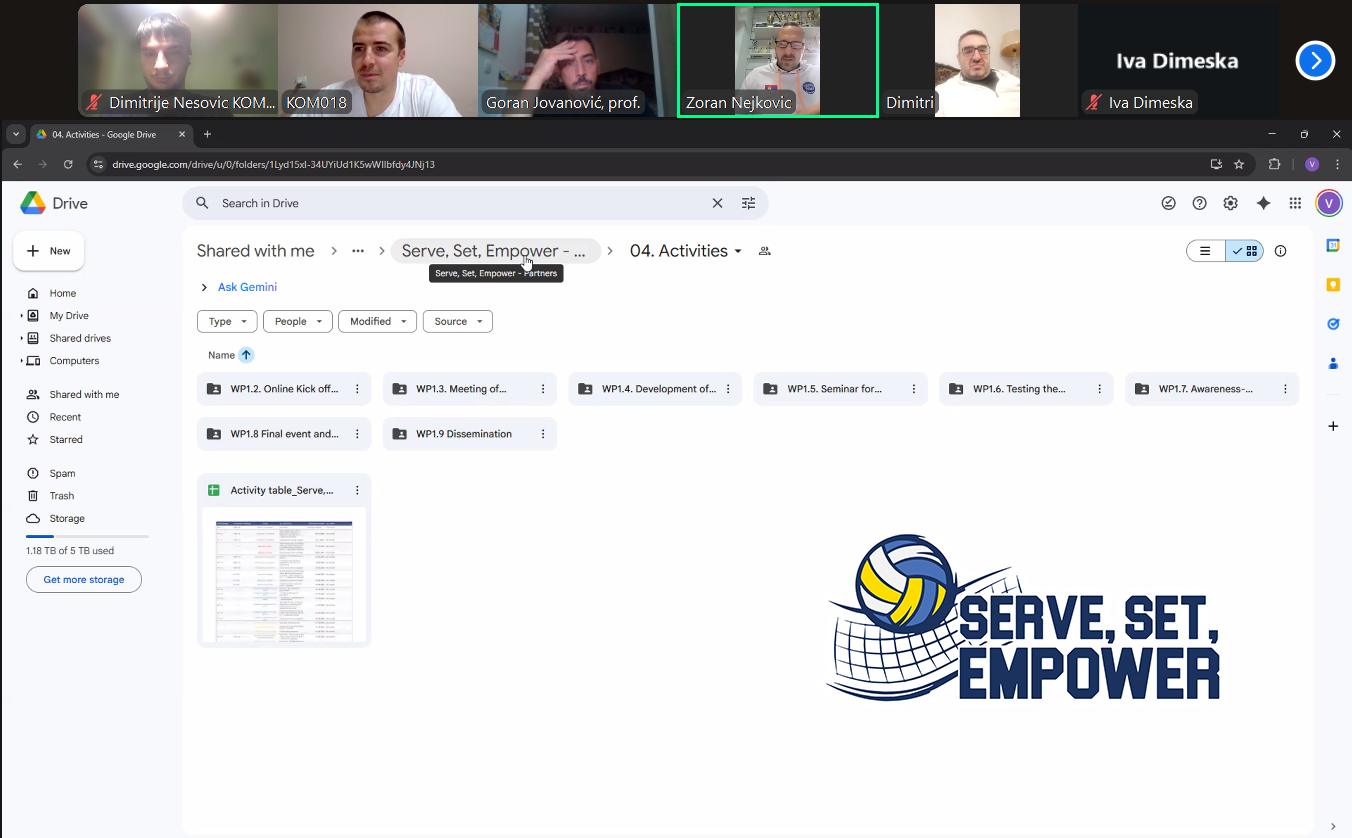Switch to grid layout view
The width and height of the screenshot is (1352, 838).
(1245, 251)
